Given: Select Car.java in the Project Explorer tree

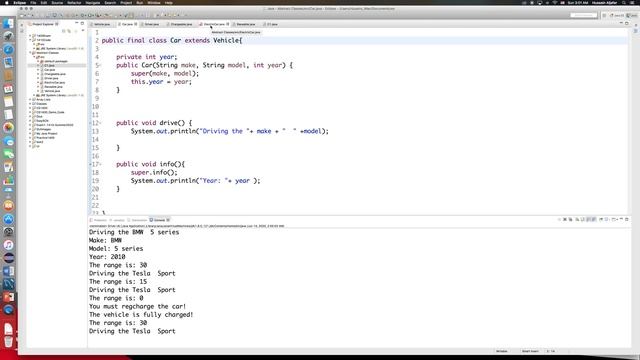Looking at the screenshot, I should pos(49,70).
